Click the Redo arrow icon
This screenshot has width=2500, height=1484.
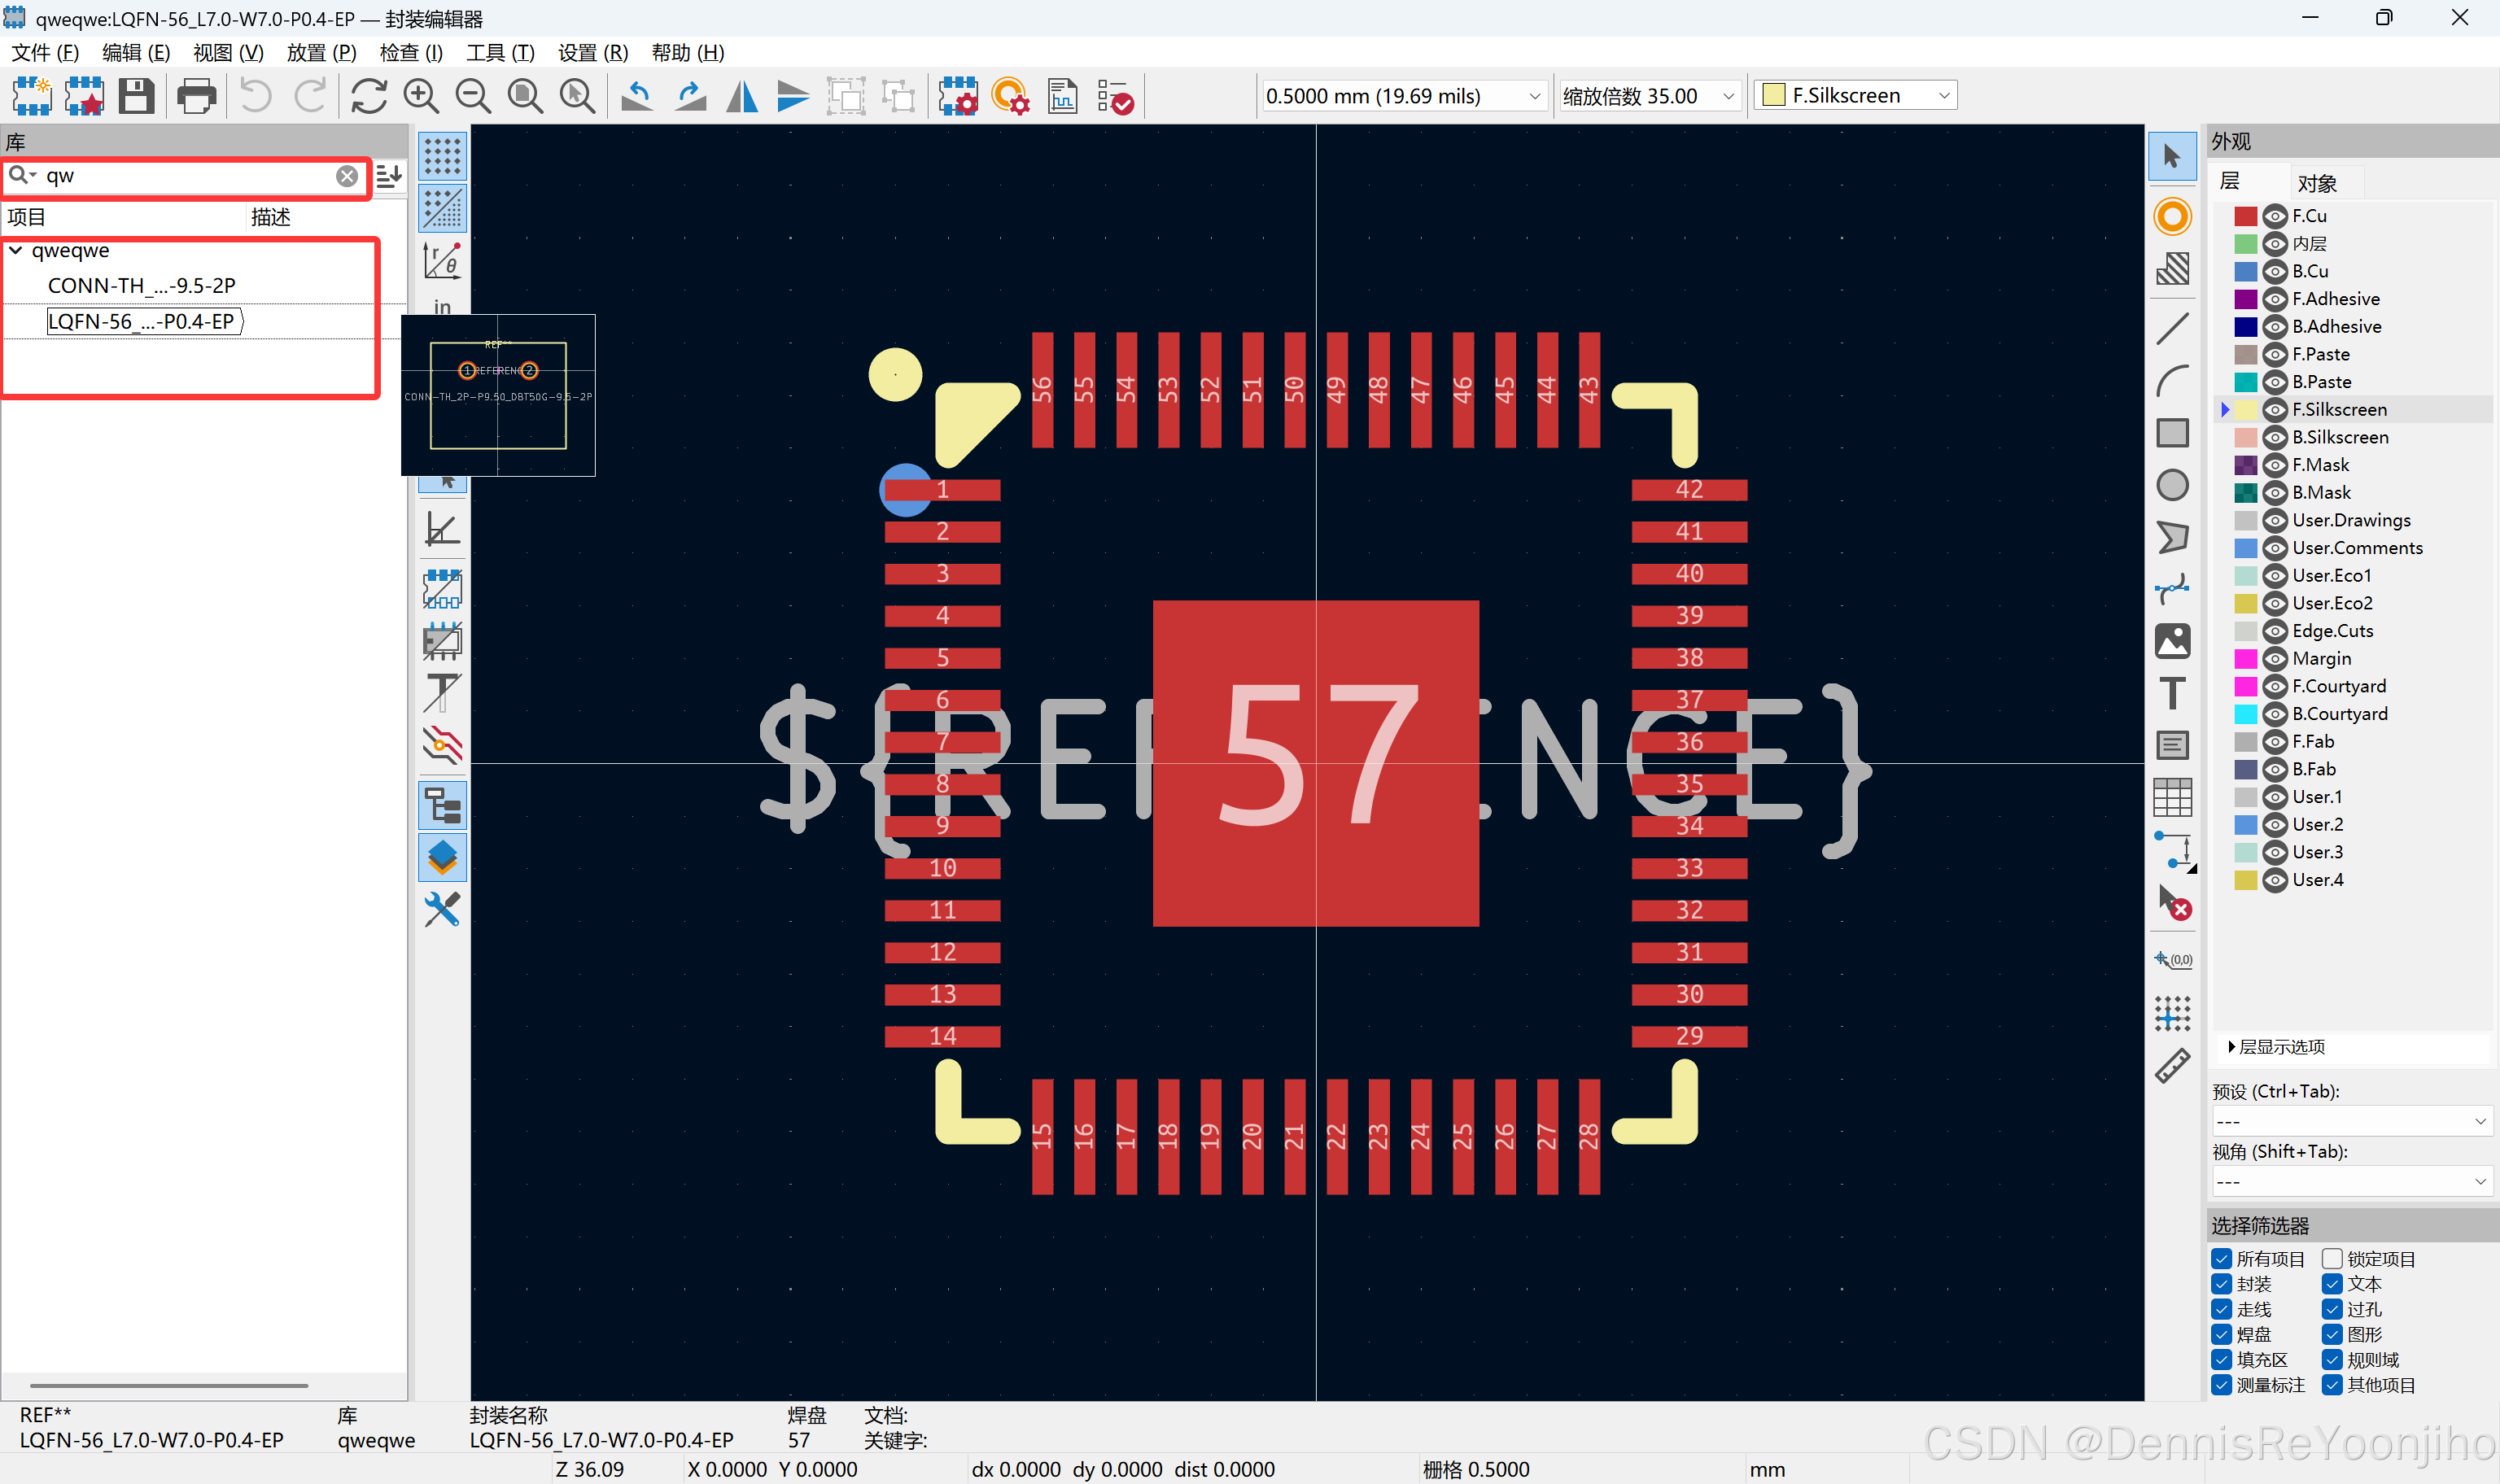click(x=310, y=96)
